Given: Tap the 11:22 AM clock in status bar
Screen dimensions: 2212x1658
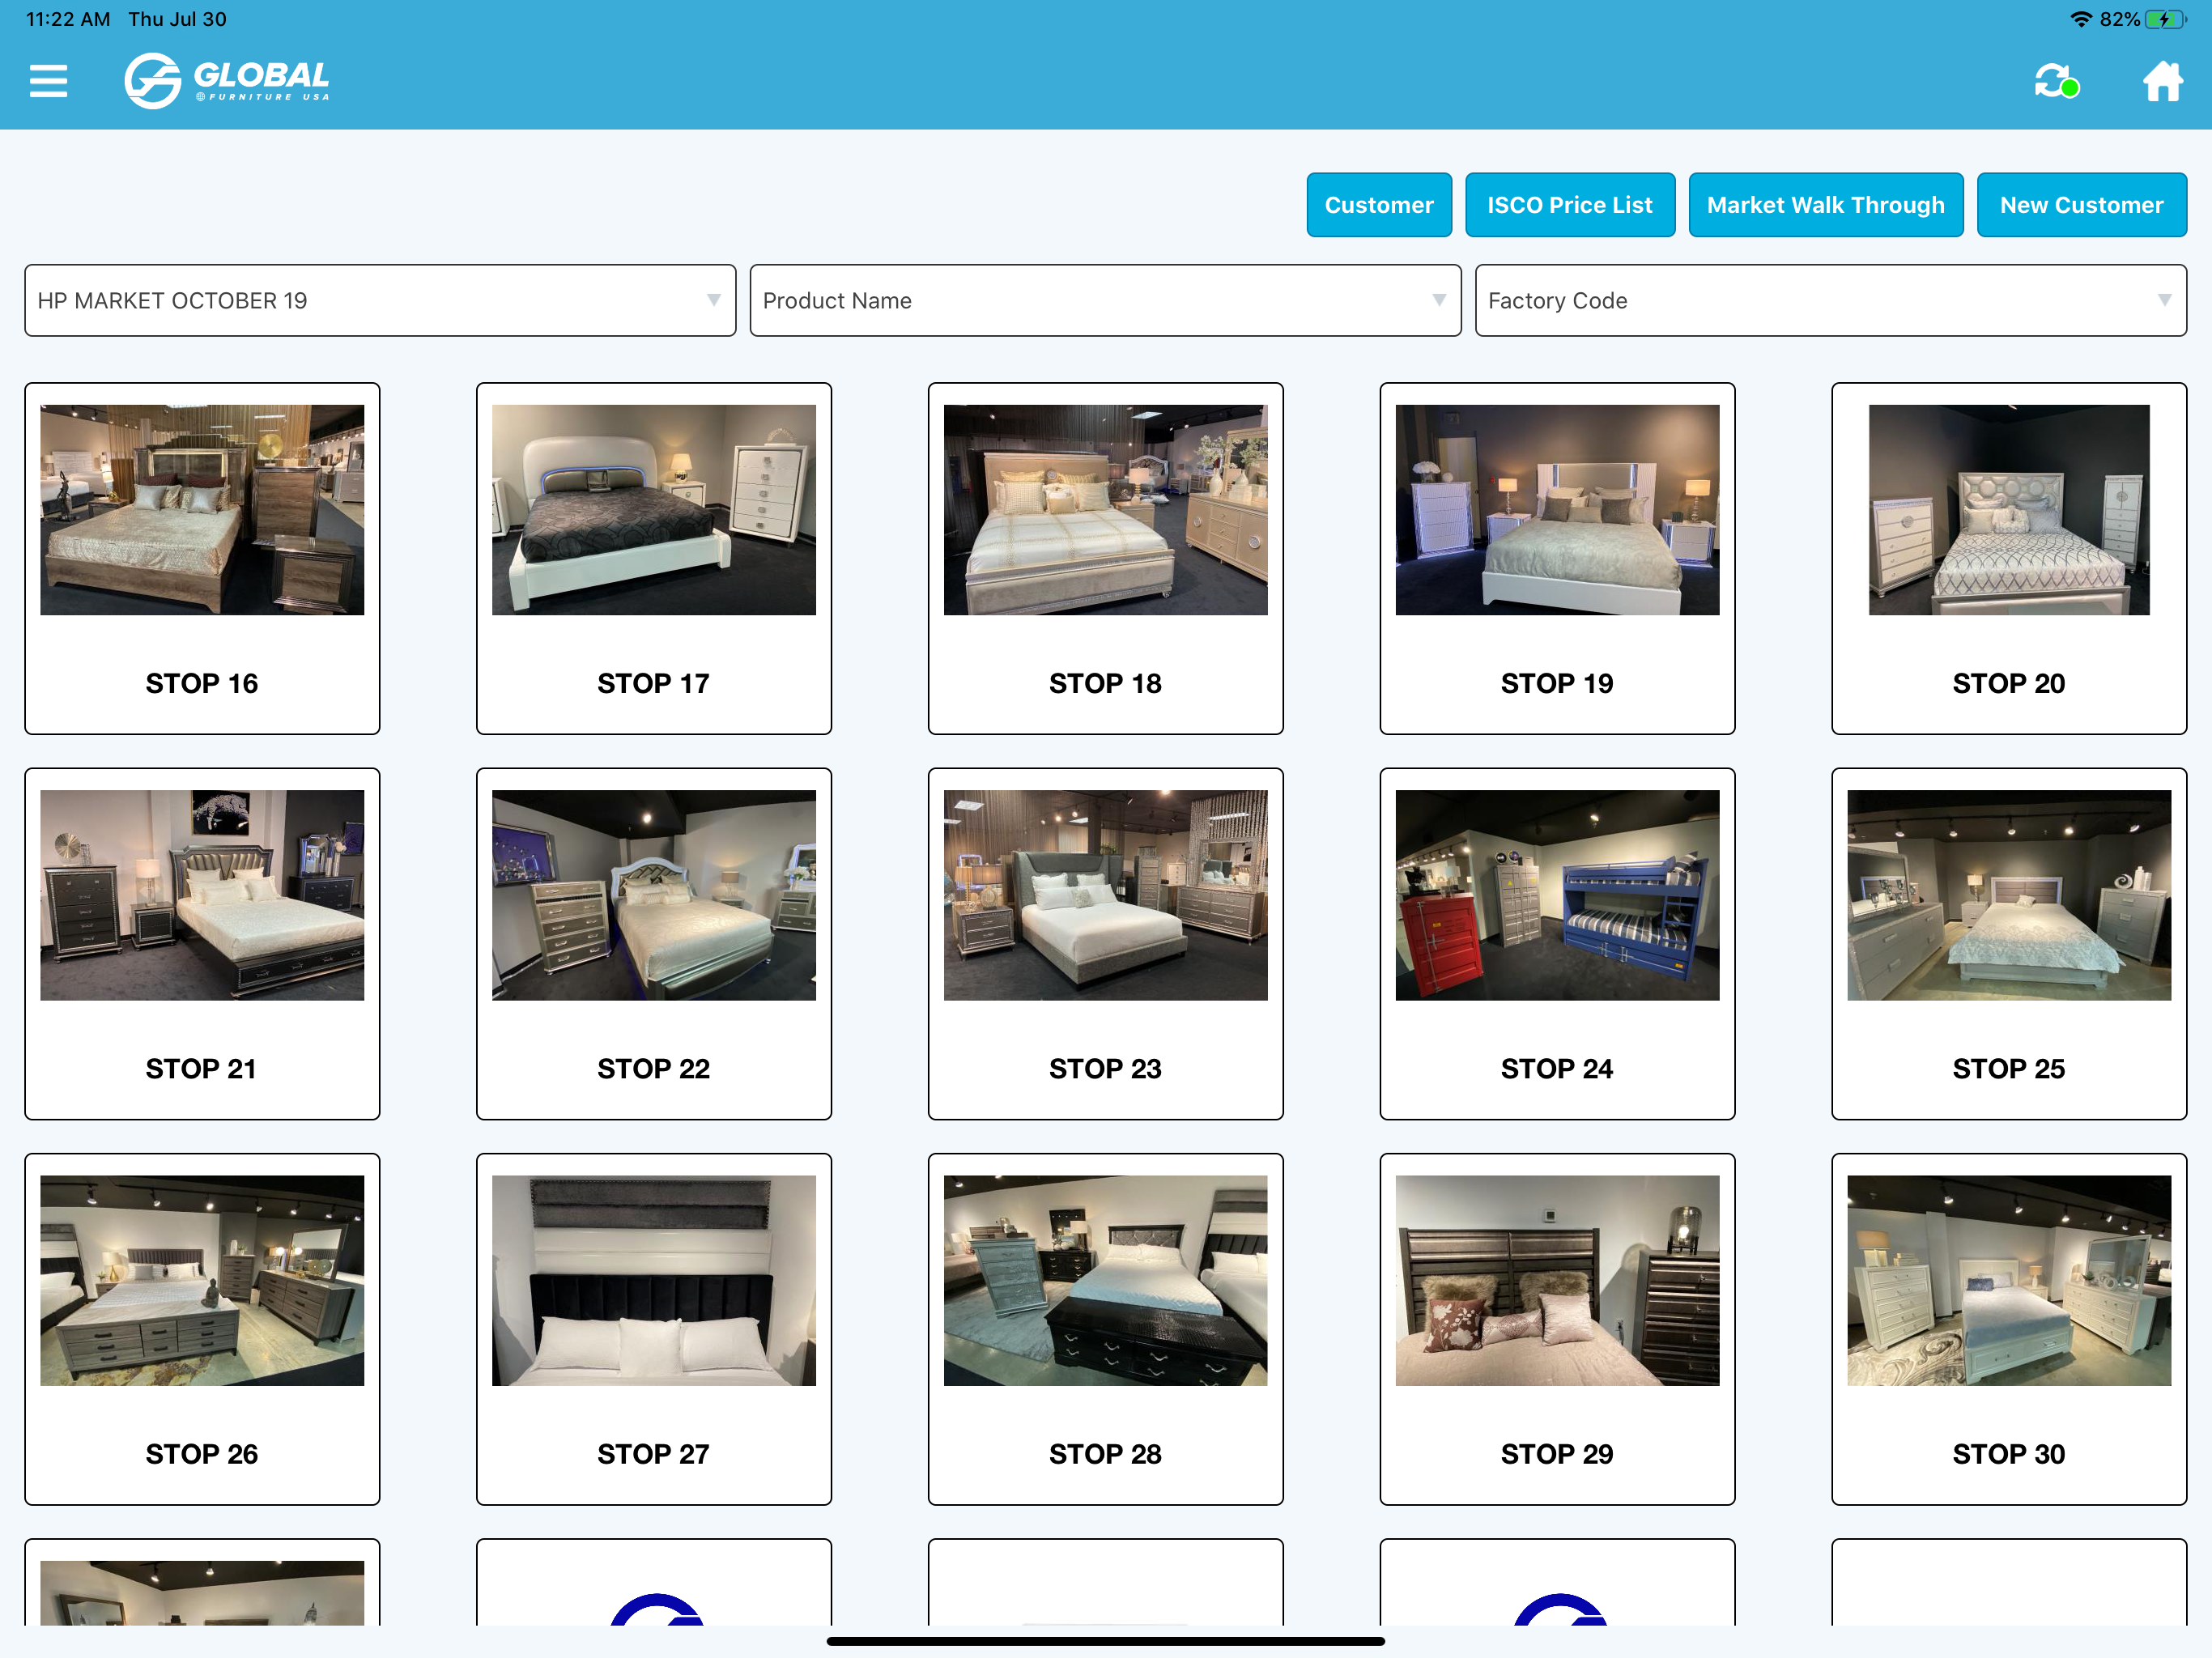Looking at the screenshot, I should [x=68, y=19].
